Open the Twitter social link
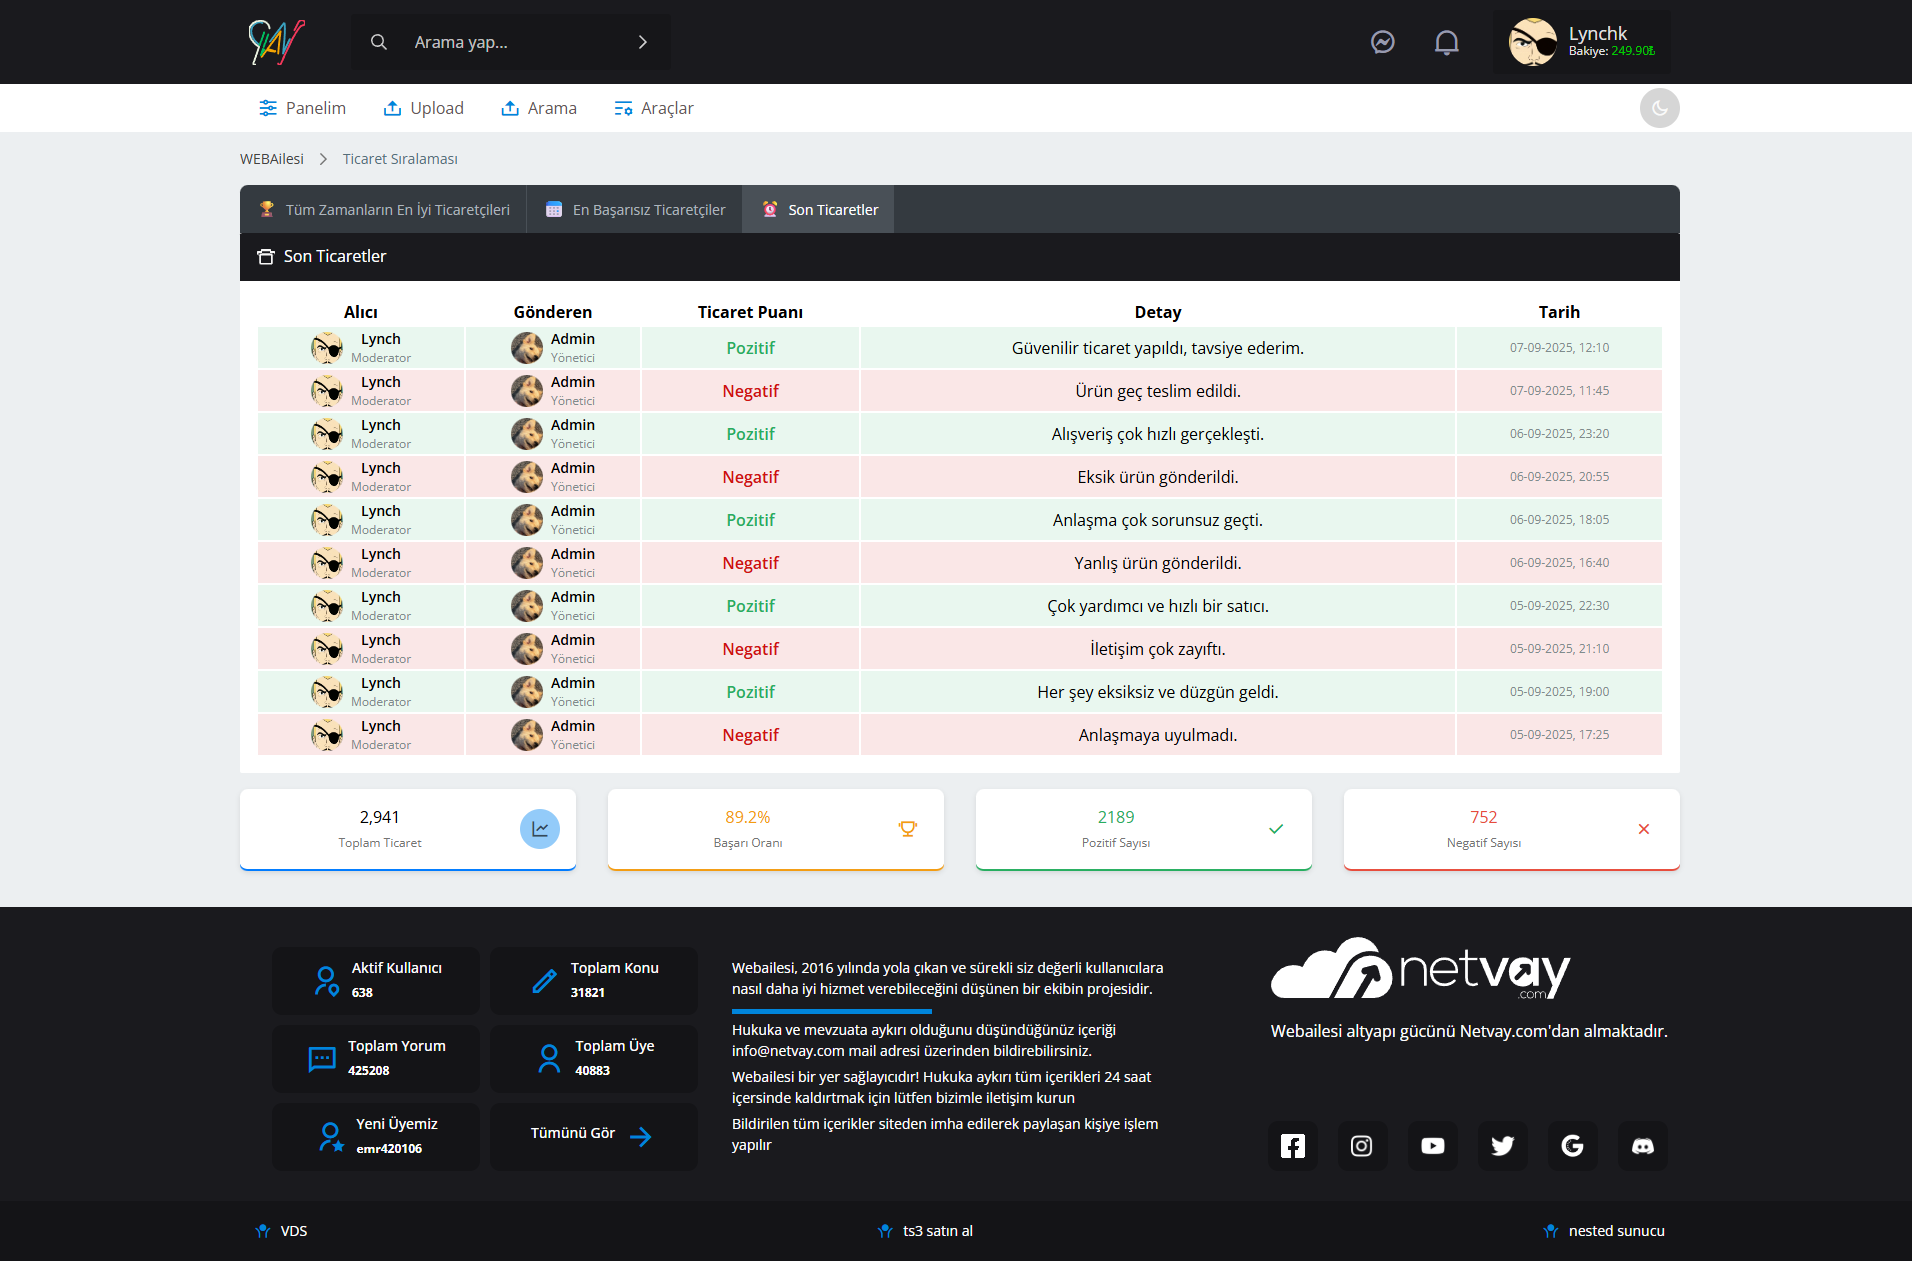 click(1503, 1146)
